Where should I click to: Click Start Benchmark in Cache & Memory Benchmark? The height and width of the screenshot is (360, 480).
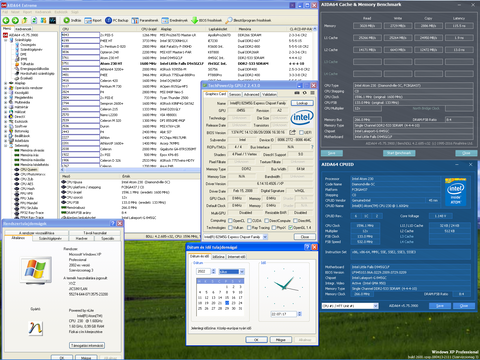[x=399, y=153]
